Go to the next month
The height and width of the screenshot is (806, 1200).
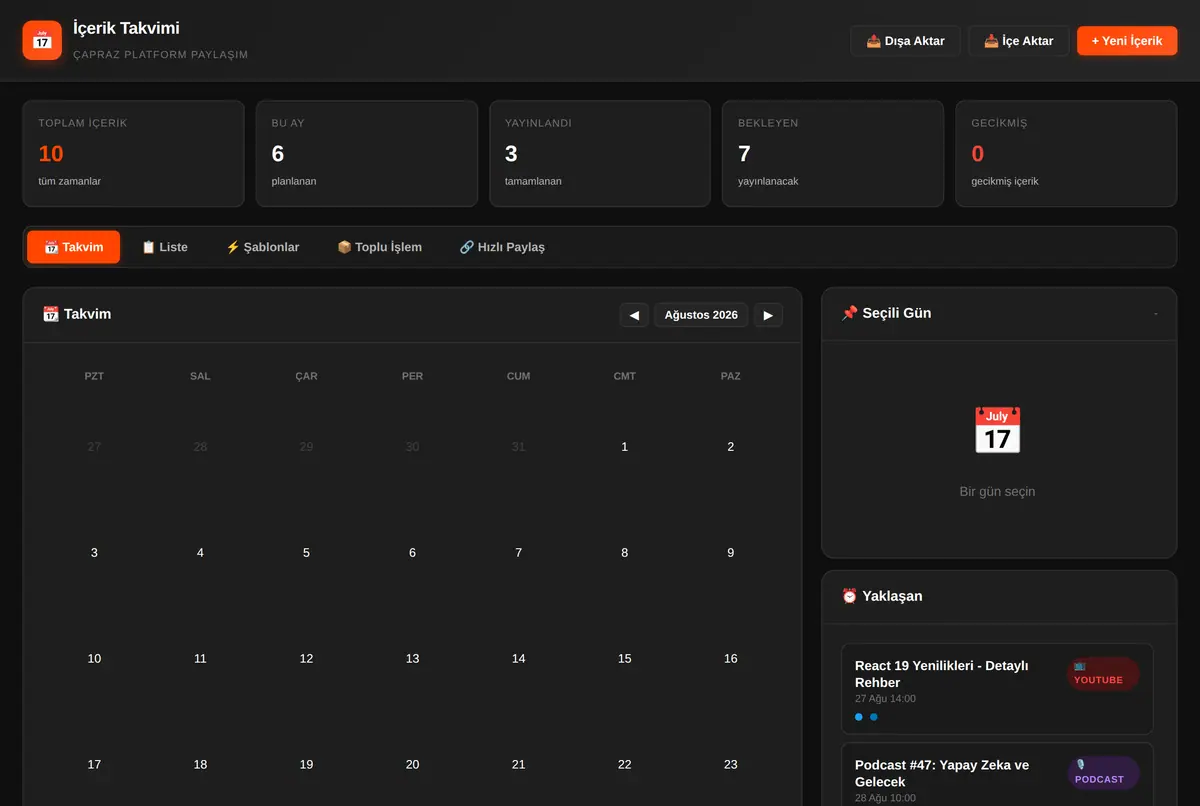click(768, 315)
